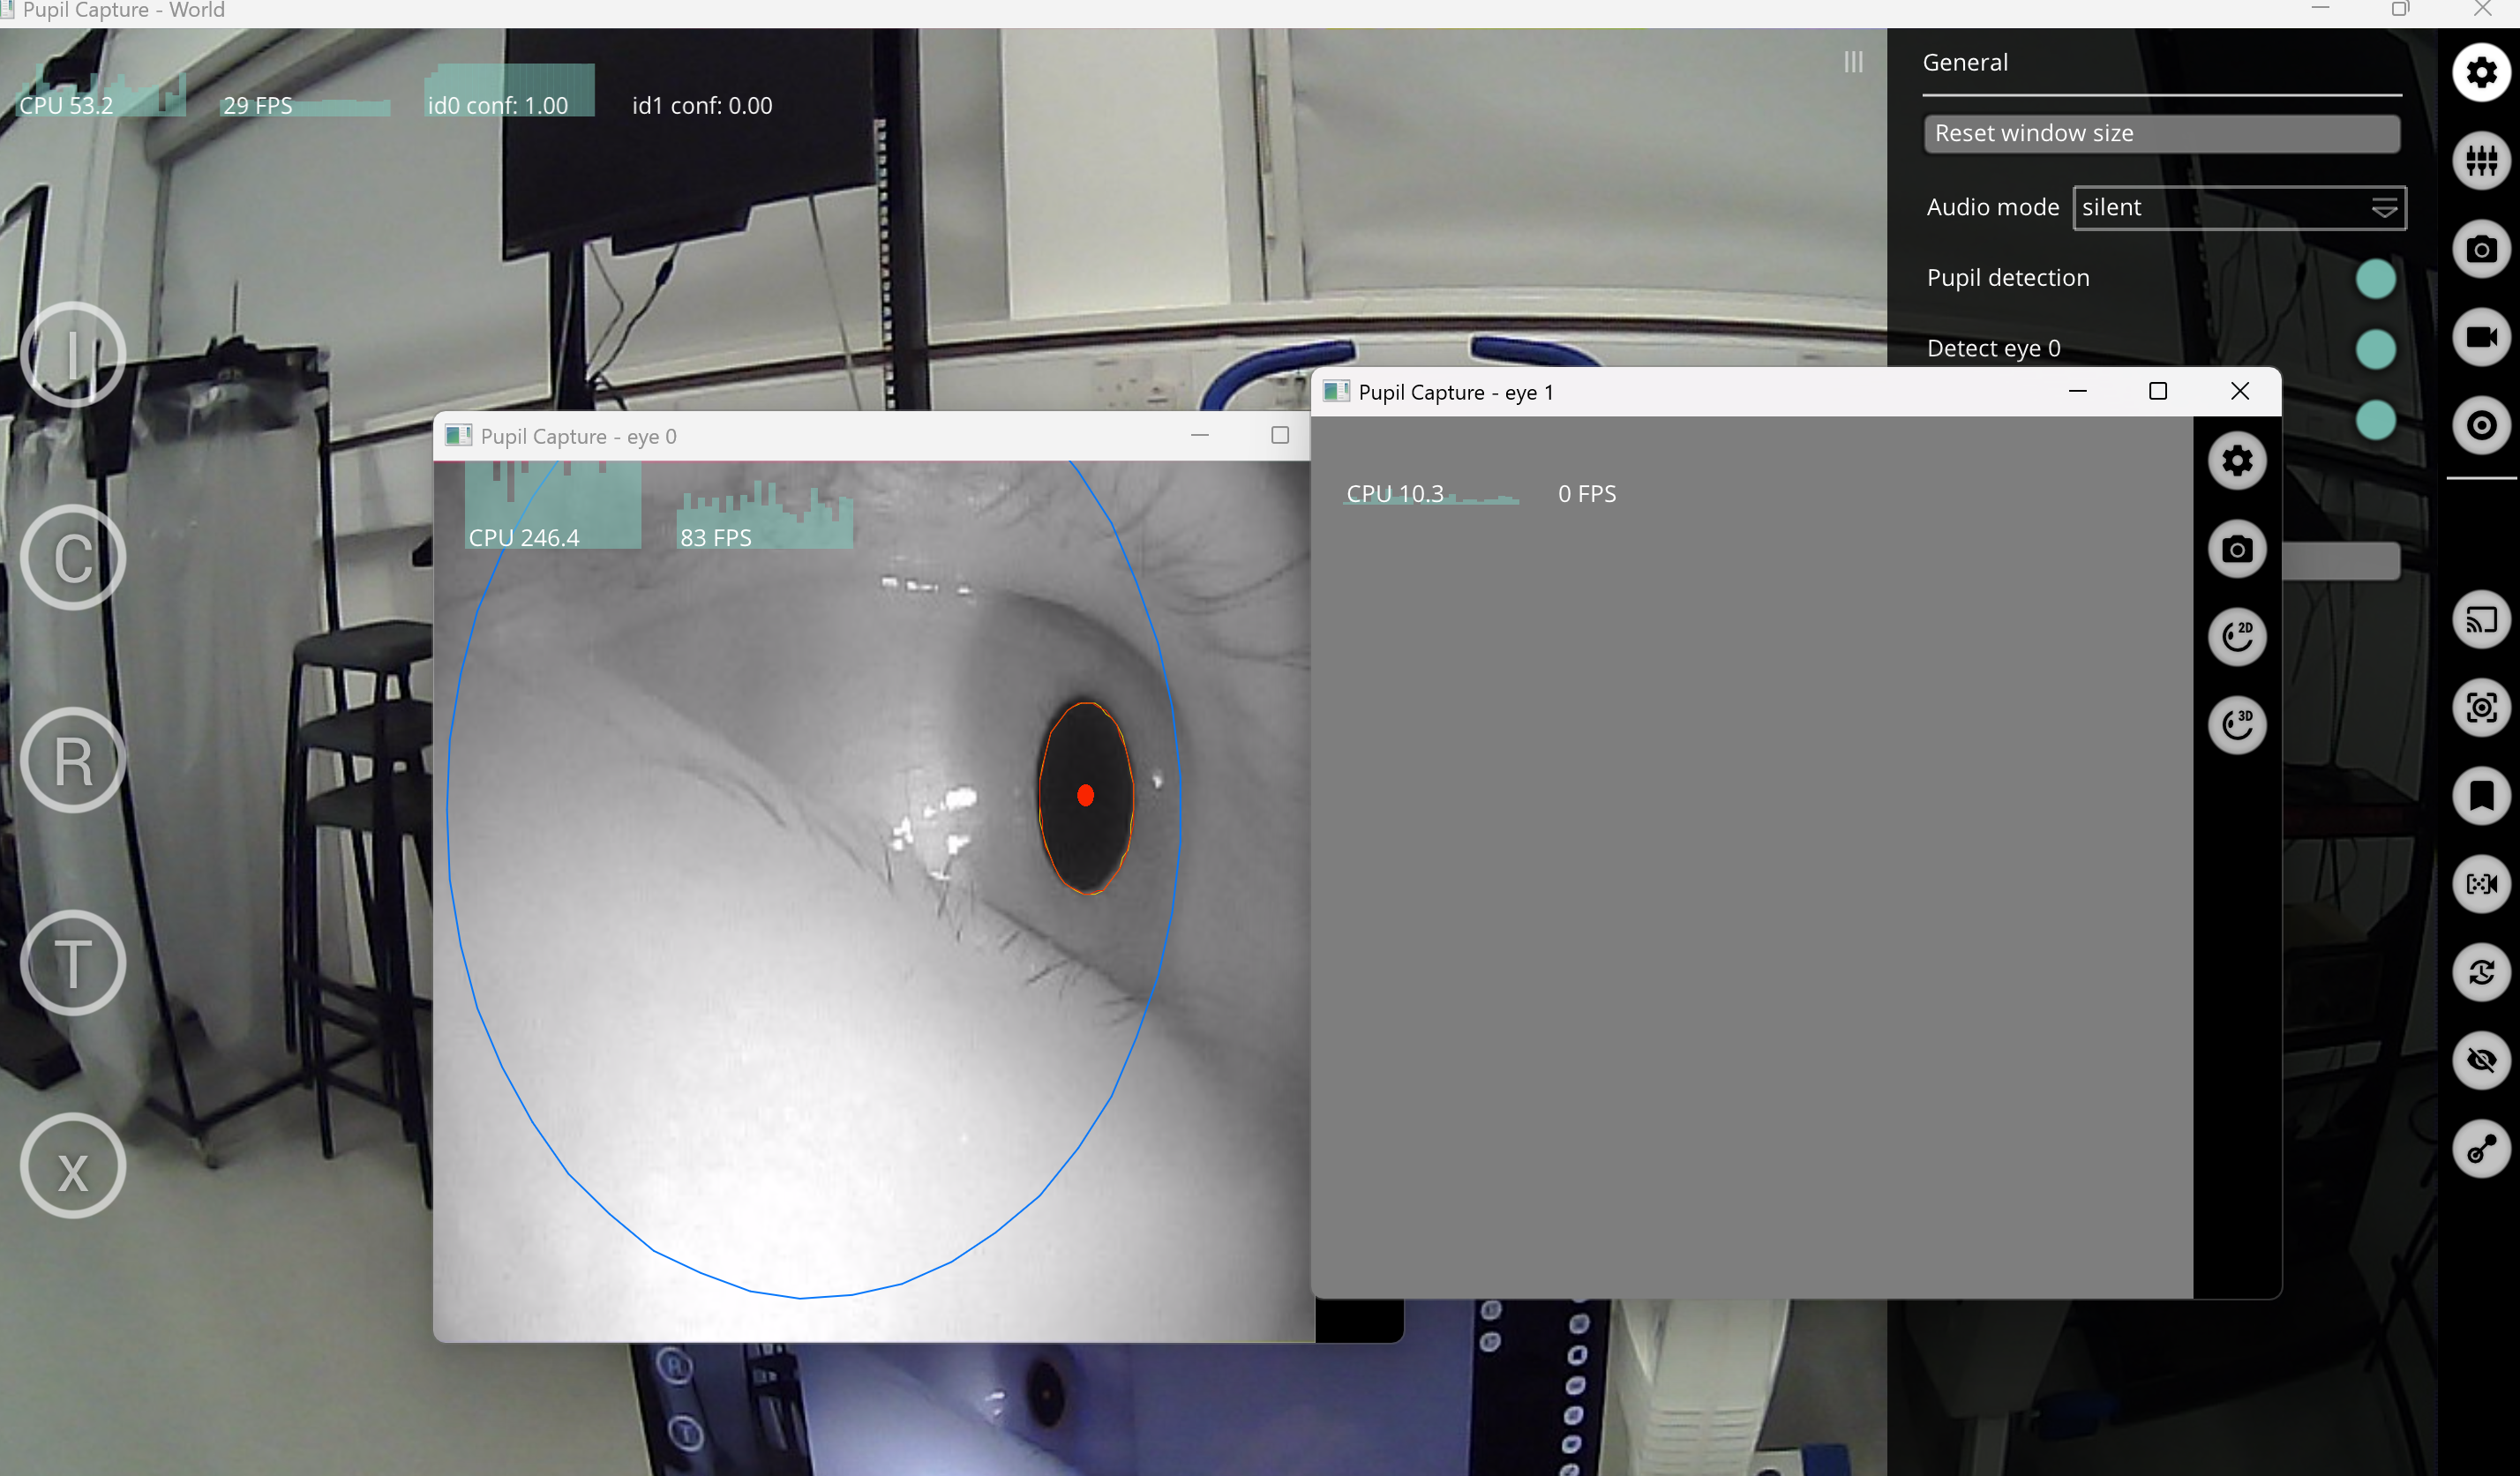
Task: Open the Plugin Manager icon
Action: pos(2481,161)
